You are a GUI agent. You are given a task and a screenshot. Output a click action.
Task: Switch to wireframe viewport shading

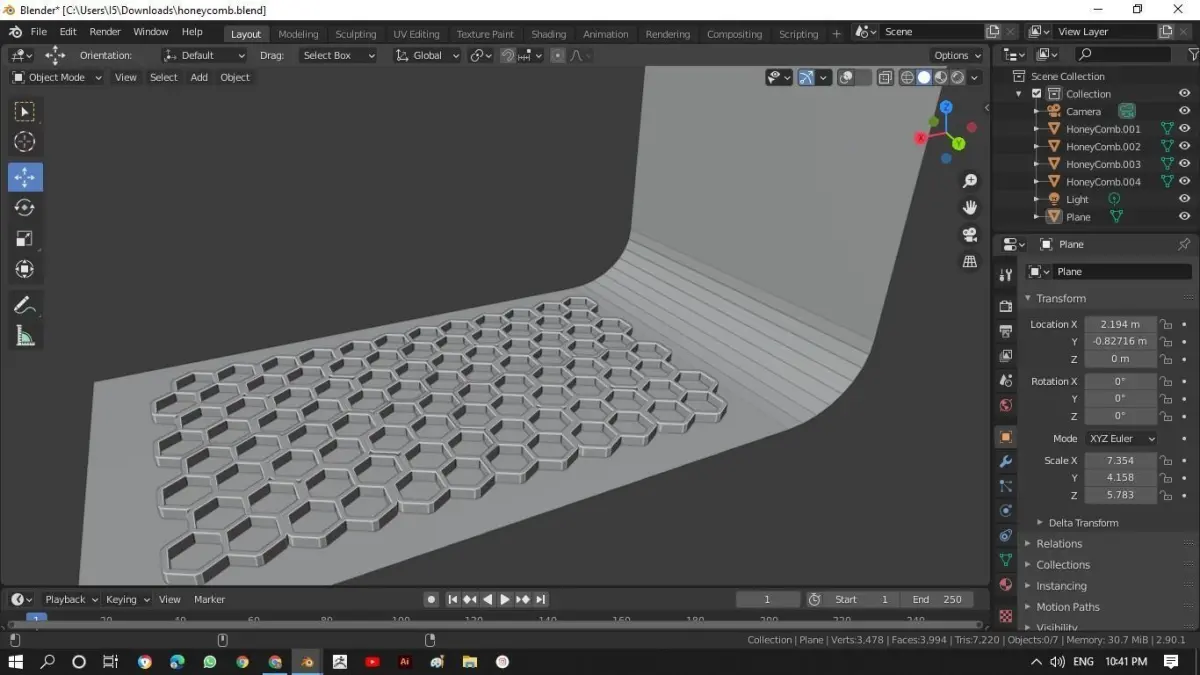click(x=907, y=77)
